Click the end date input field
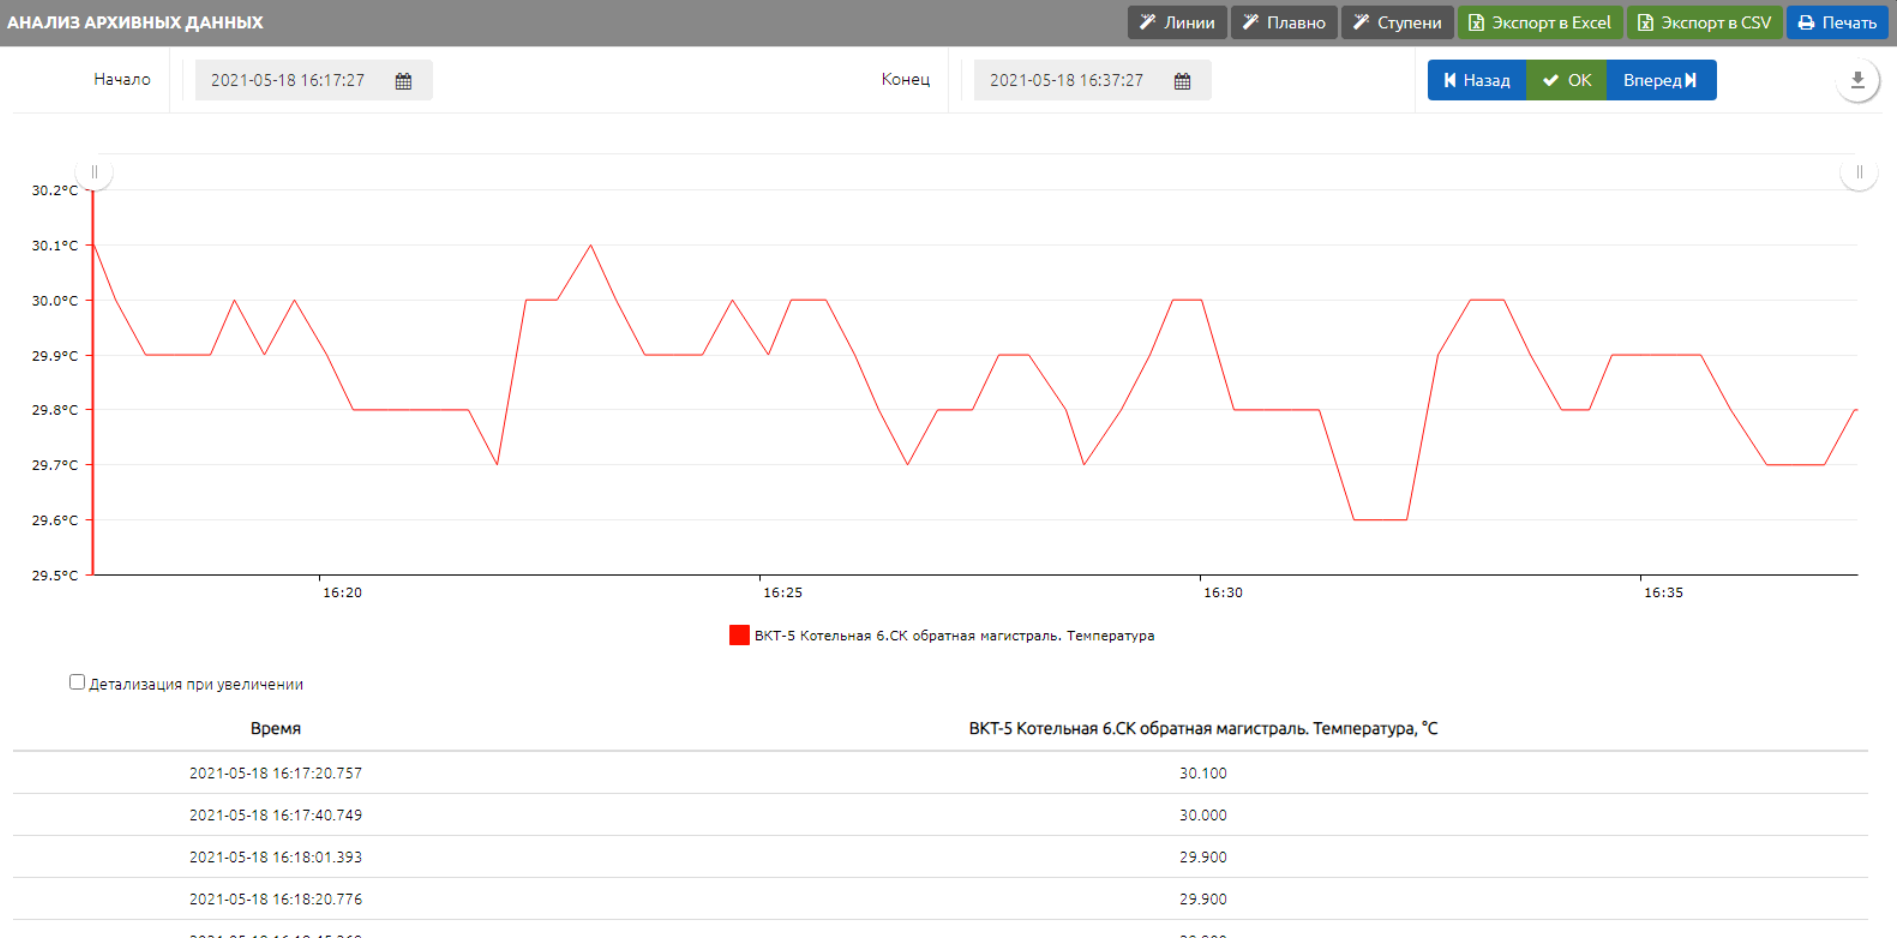1897x938 pixels. tap(1066, 80)
